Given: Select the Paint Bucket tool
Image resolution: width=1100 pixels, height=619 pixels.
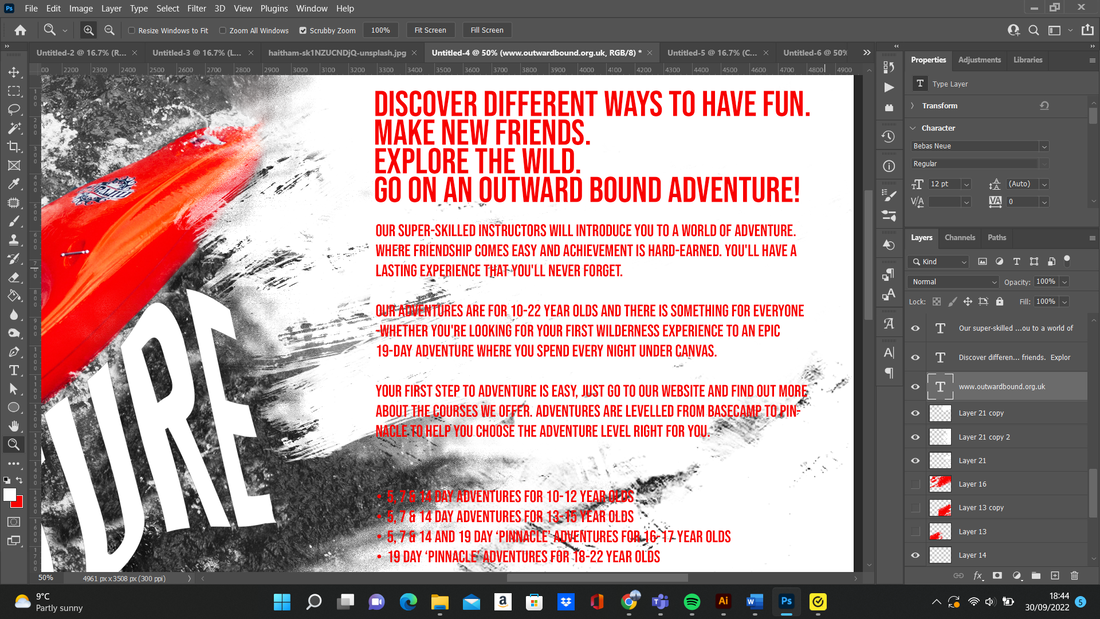Looking at the screenshot, I should pyautogui.click(x=13, y=295).
